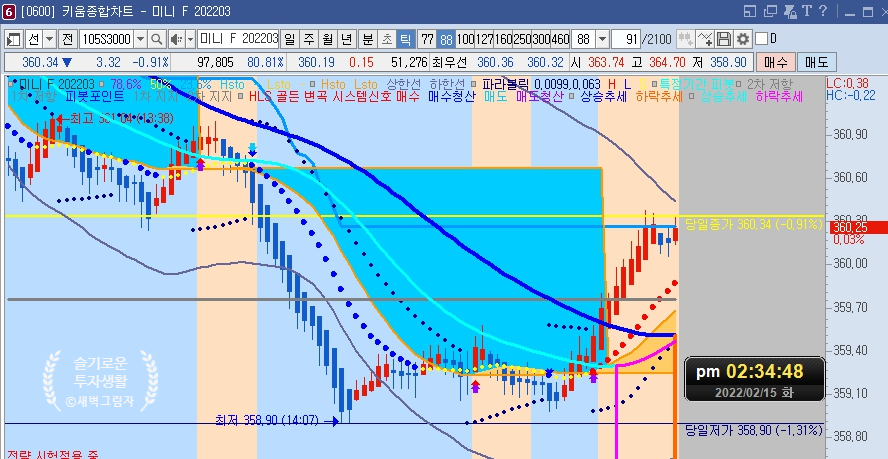Open symbol search with magnifier icon
The image size is (888, 459).
(x=157, y=39)
